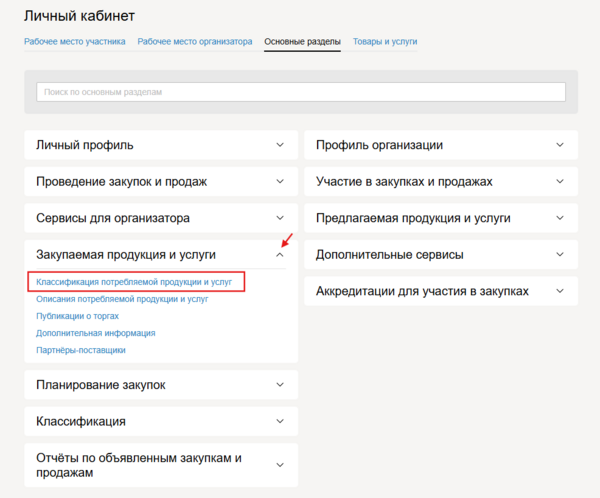Switch to Рабочее место участника tab

[75, 42]
